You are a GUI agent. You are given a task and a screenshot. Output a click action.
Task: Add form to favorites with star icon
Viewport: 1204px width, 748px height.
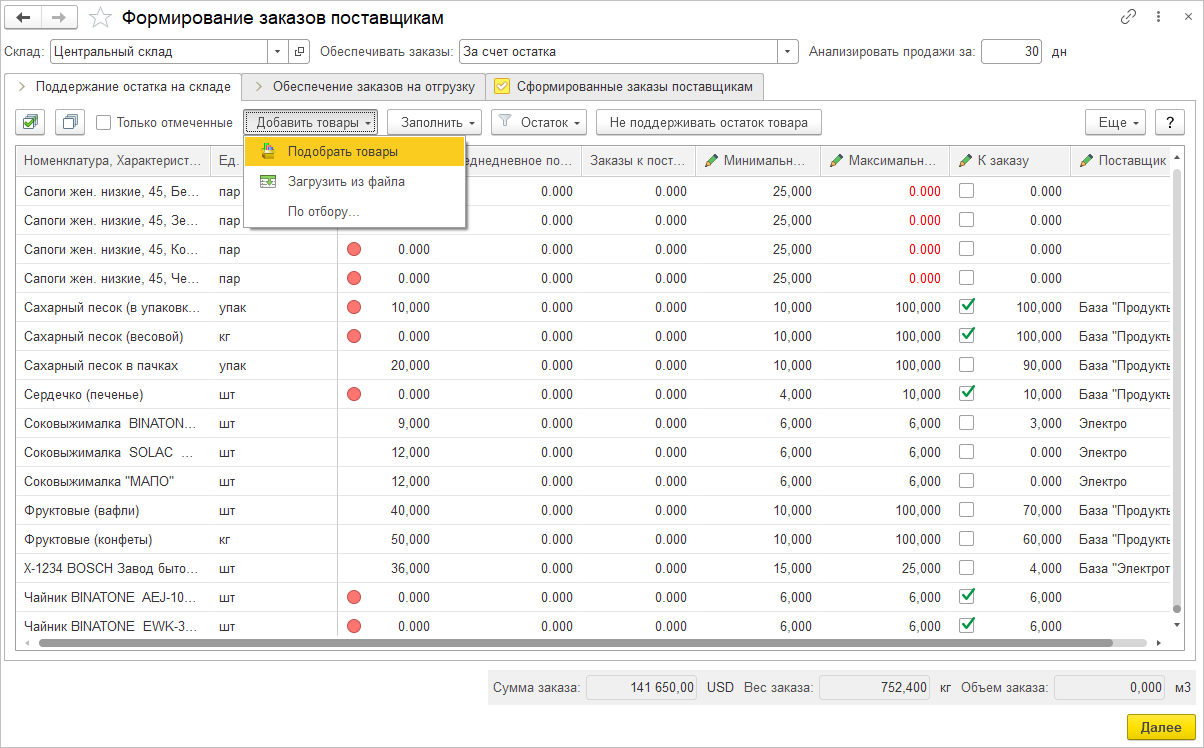[x=99, y=18]
